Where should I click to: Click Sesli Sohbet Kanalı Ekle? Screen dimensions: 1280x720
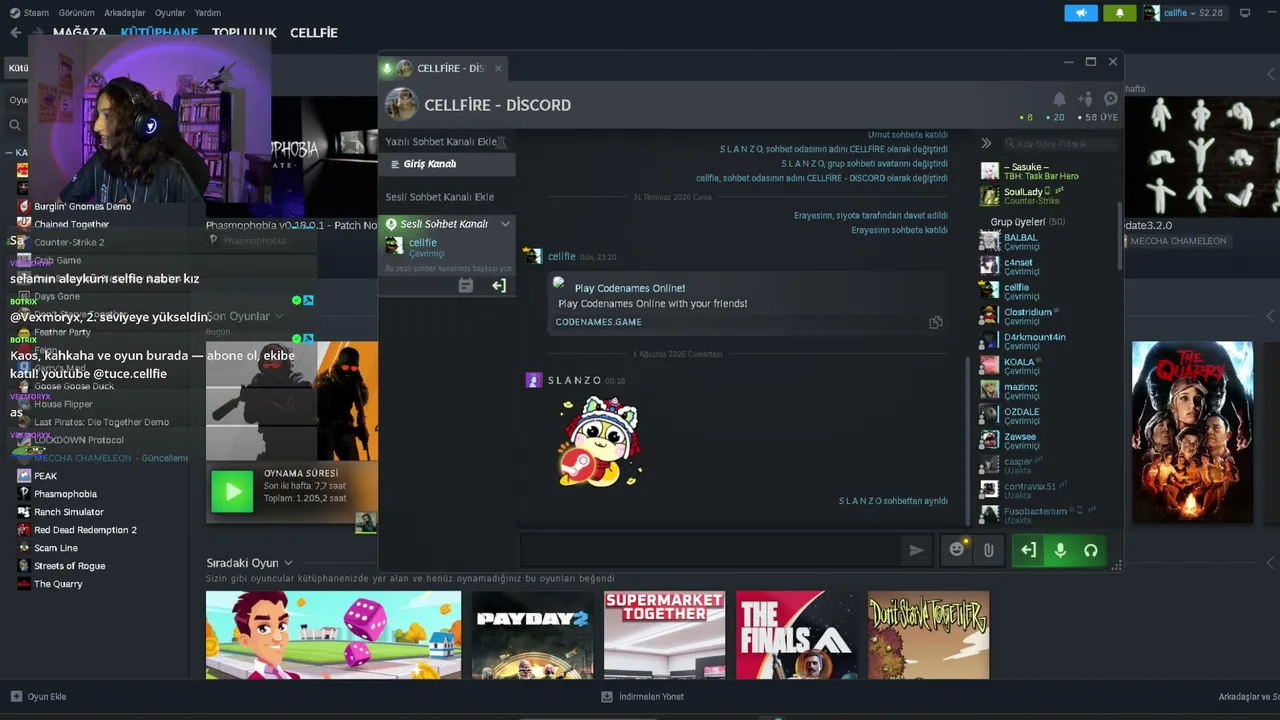(x=440, y=197)
